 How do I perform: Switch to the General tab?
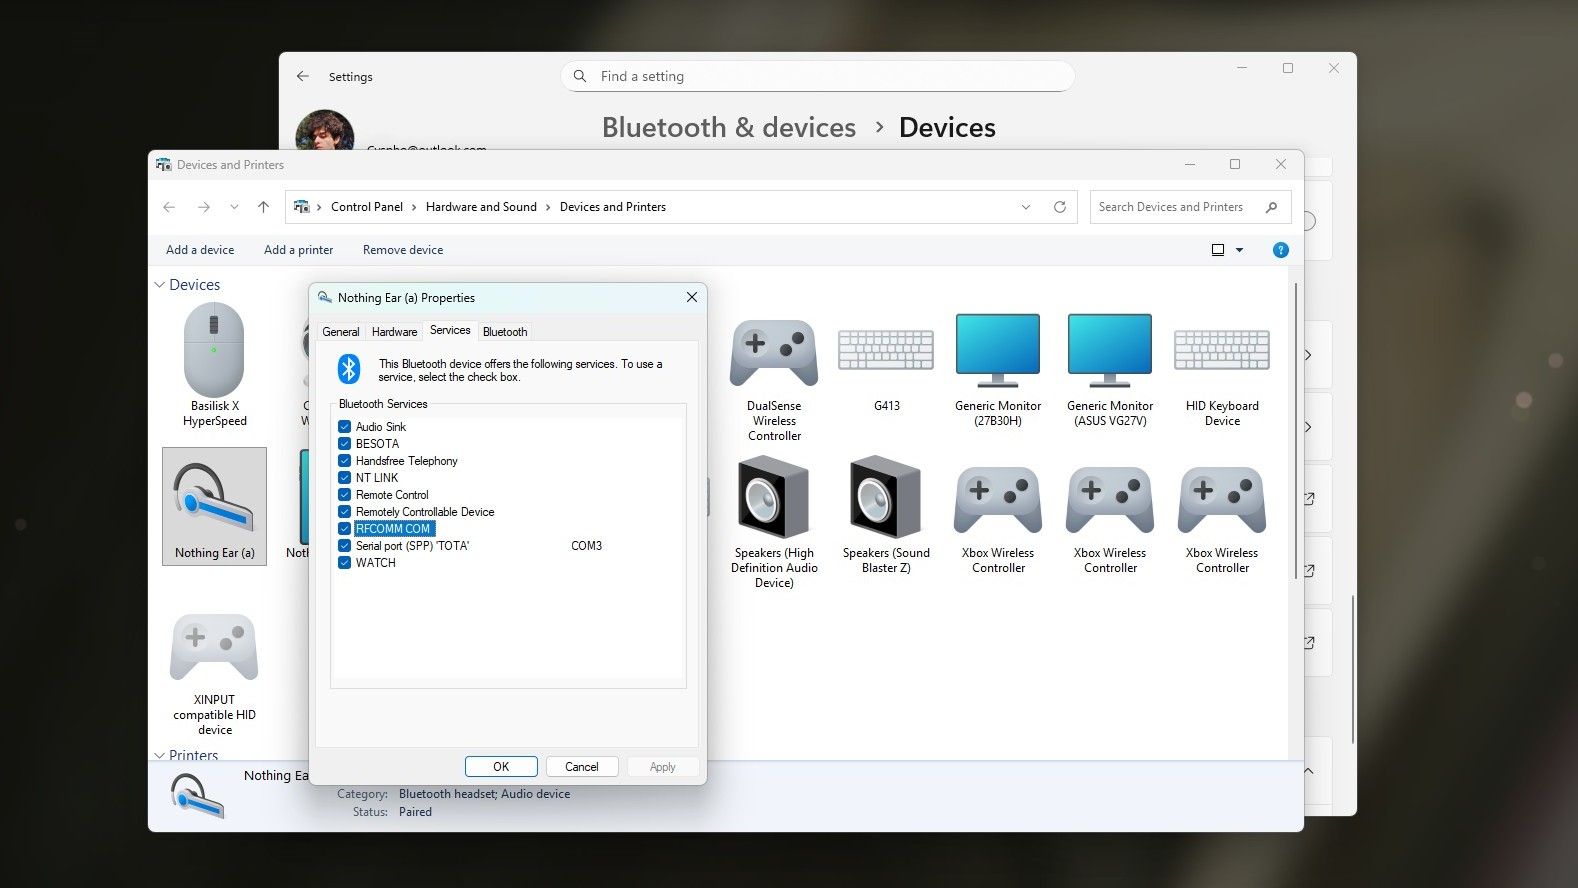(340, 332)
